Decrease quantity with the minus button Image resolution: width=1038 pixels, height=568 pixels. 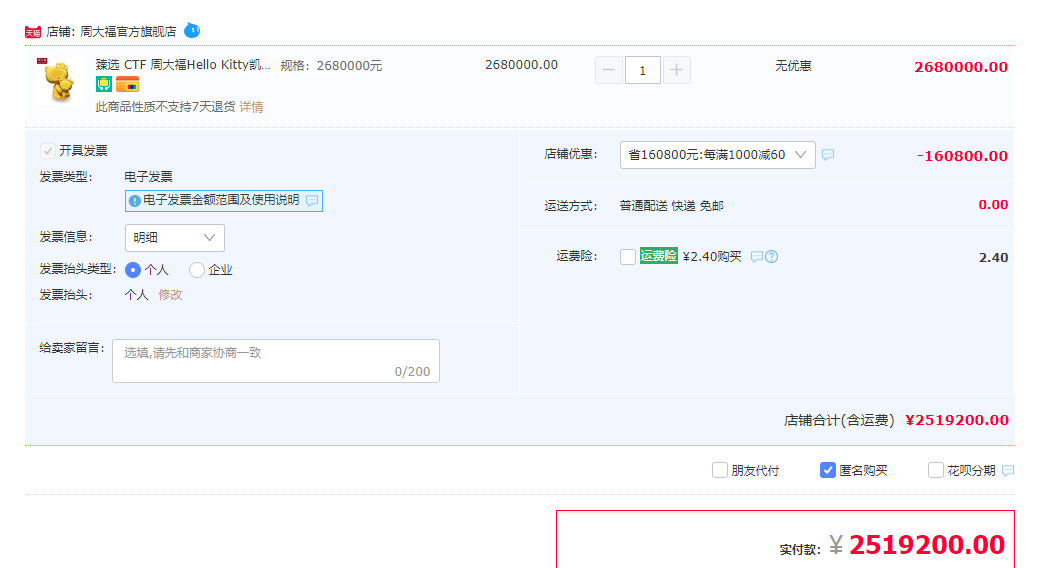(609, 70)
